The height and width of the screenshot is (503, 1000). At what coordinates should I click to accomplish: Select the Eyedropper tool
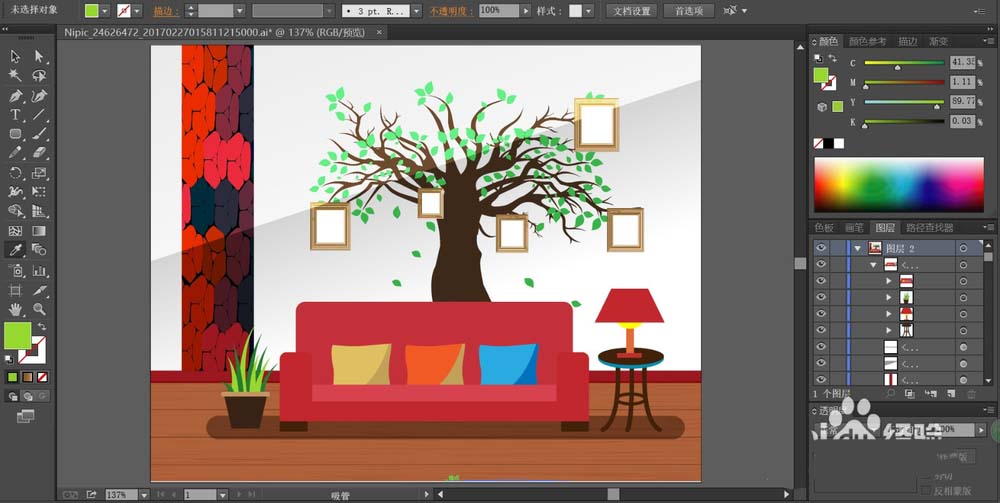coord(15,250)
